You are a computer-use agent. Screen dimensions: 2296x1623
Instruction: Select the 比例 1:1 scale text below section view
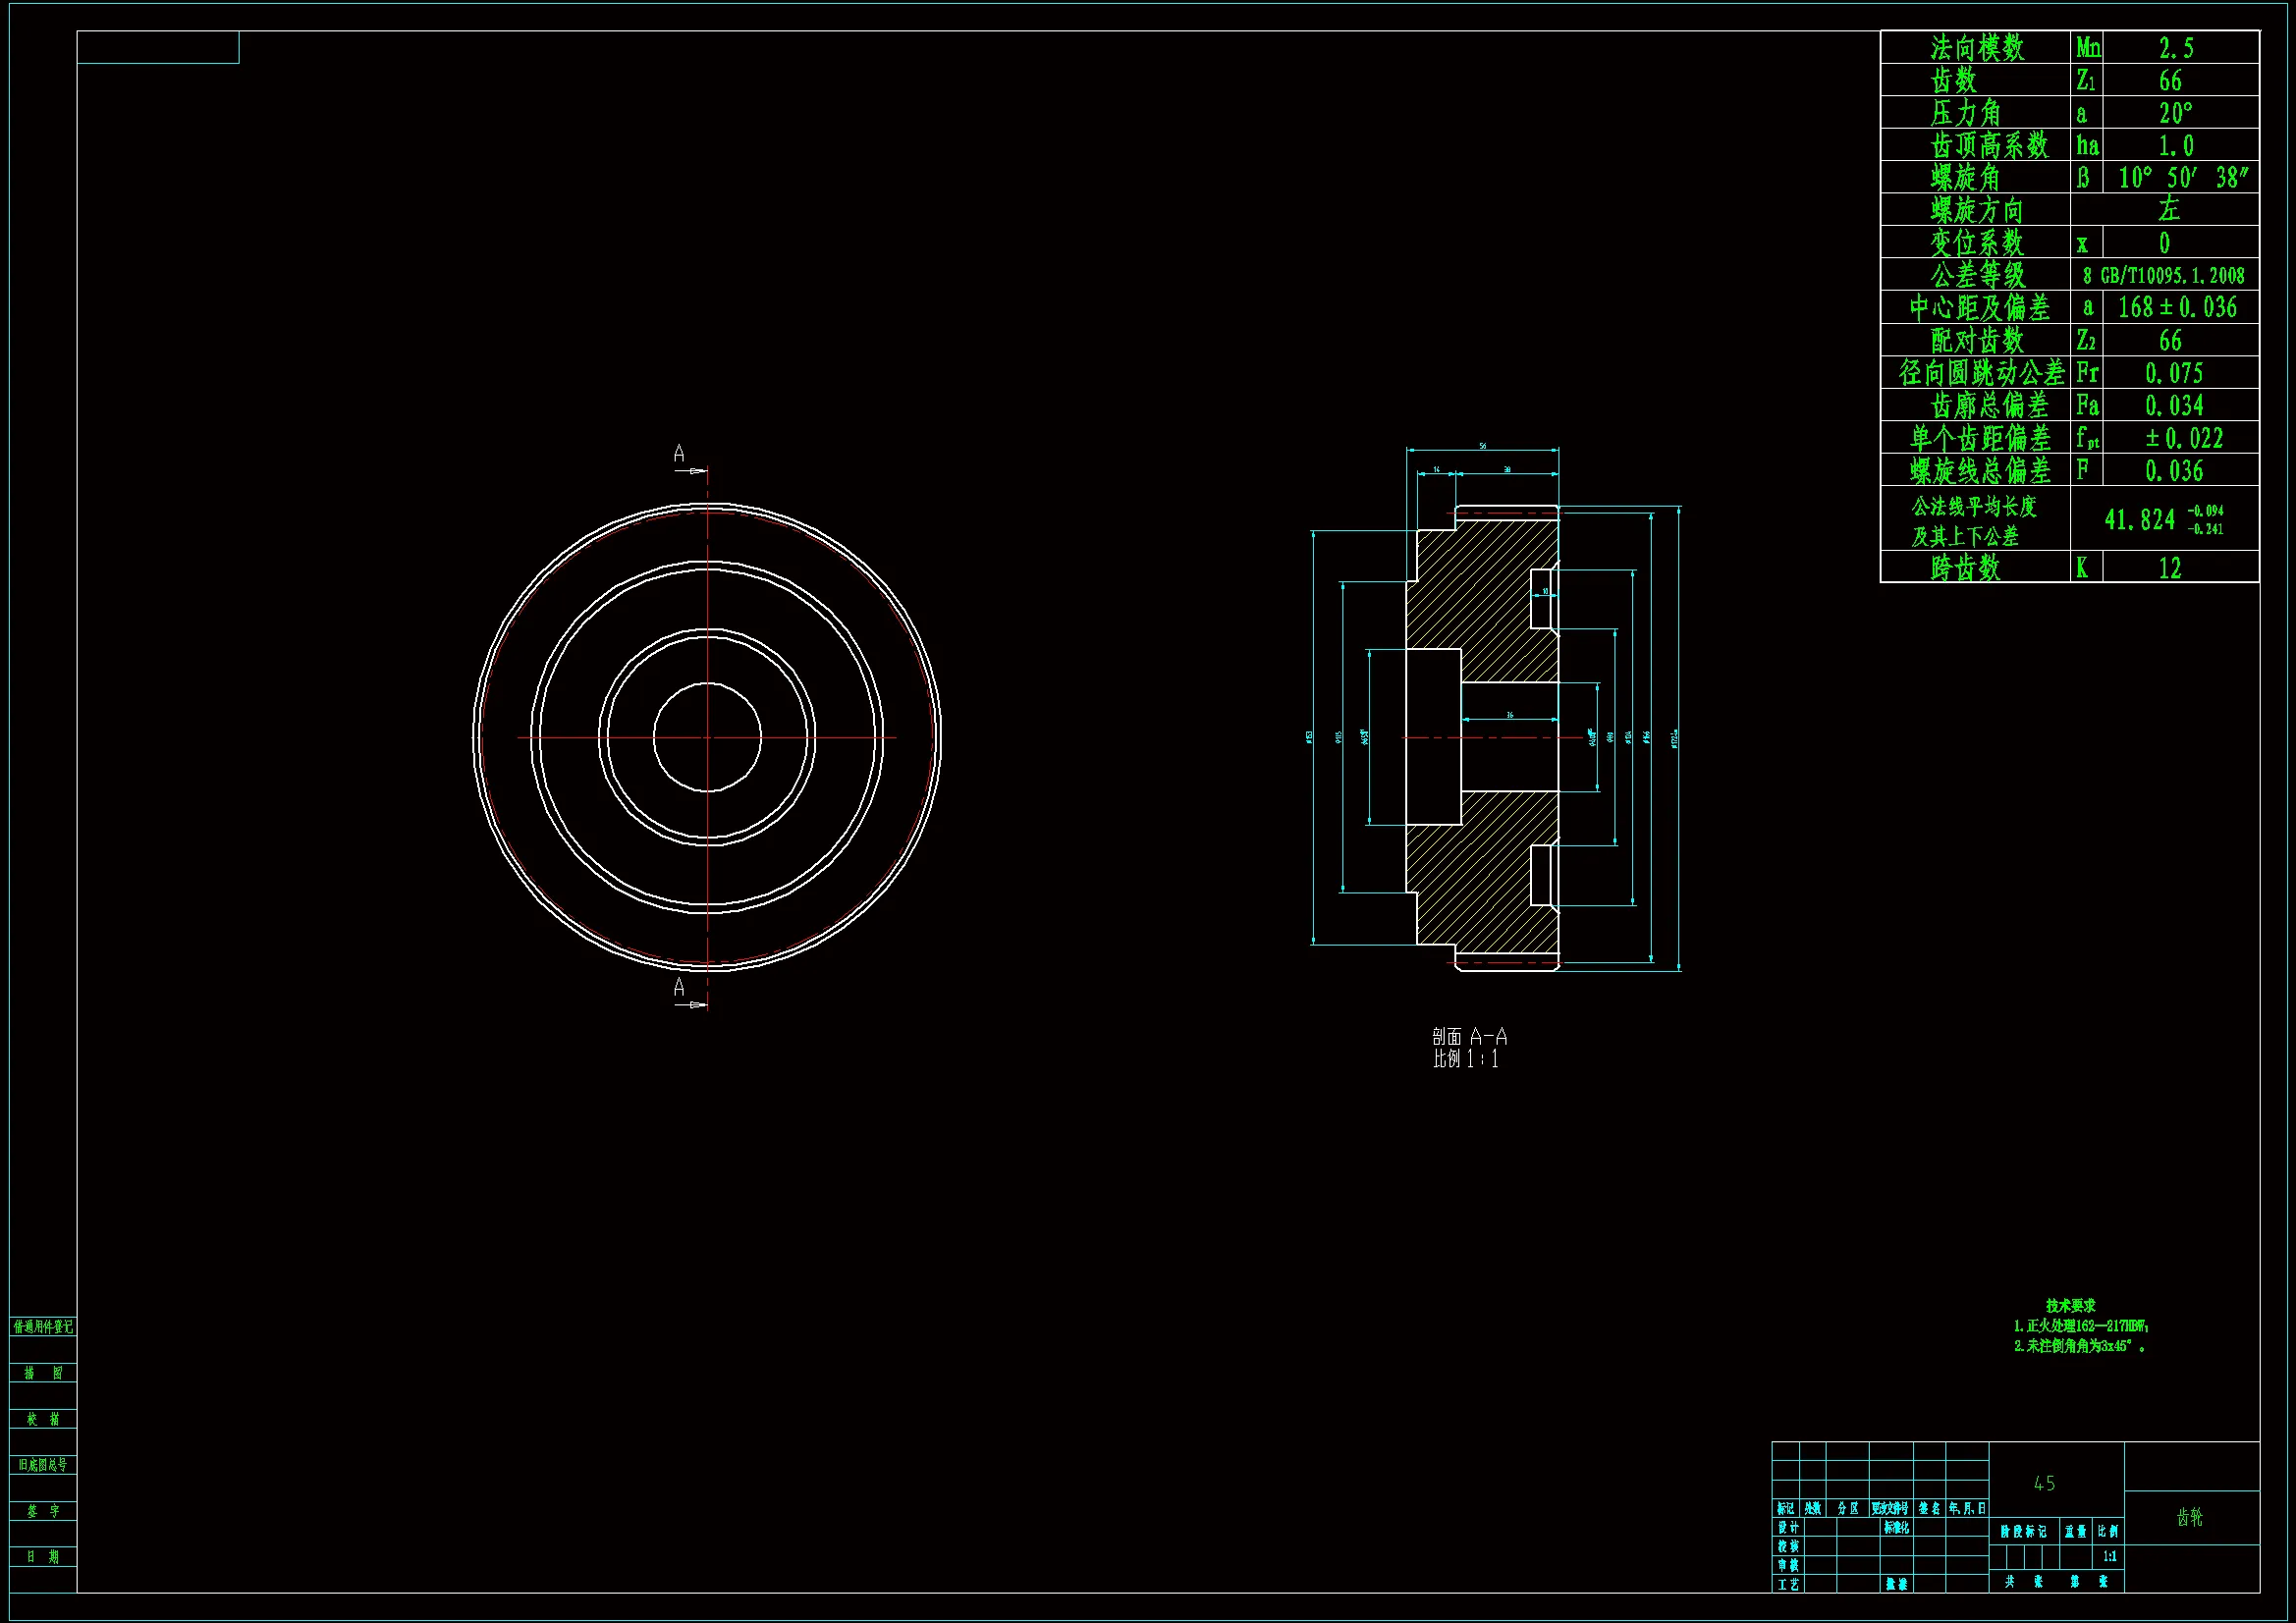(1465, 1060)
